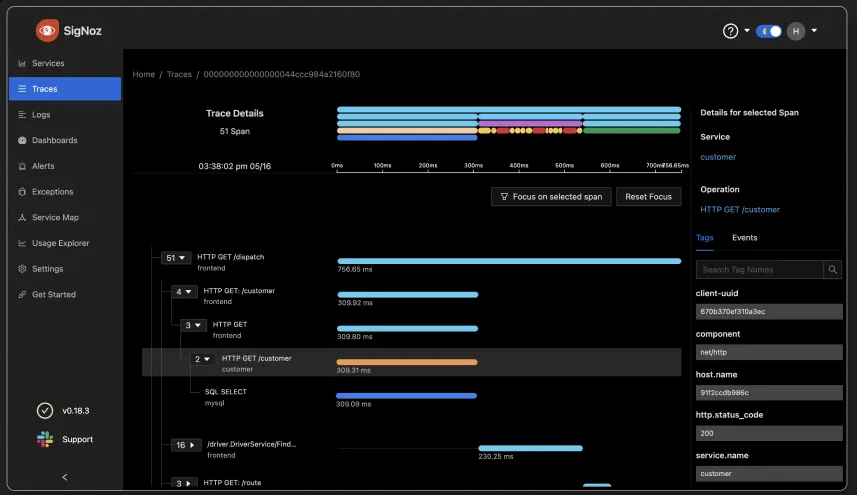Collapse the 3 spans HTTP GET node
Viewport: 857px width, 495px height.
point(193,326)
